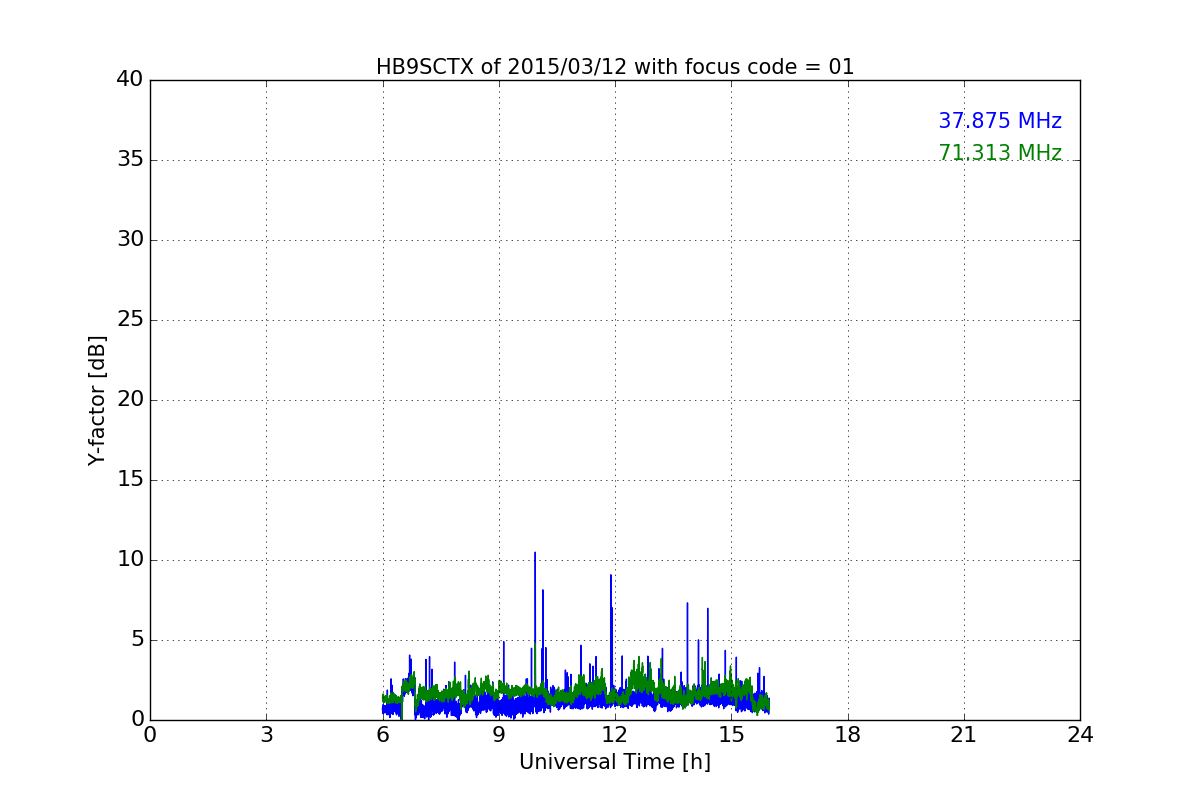Click the x-axis tick label '3'

(x=266, y=735)
